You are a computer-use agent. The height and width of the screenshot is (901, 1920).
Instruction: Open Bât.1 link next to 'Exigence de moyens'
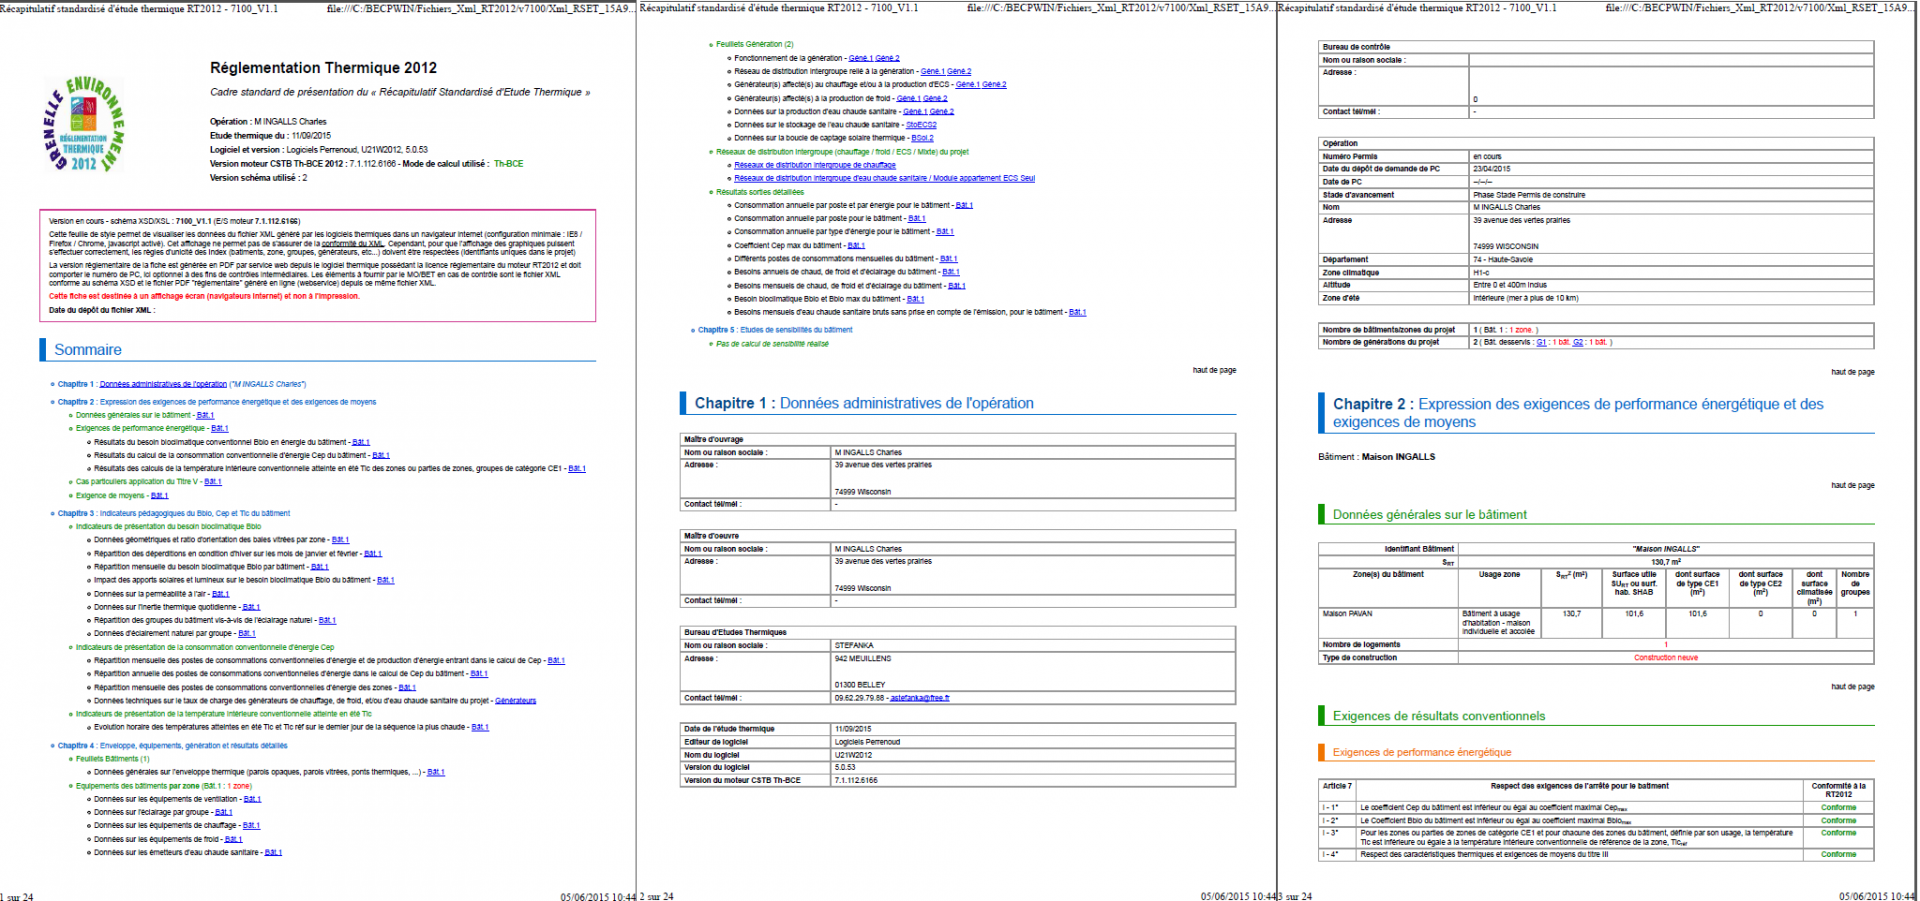pyautogui.click(x=159, y=495)
